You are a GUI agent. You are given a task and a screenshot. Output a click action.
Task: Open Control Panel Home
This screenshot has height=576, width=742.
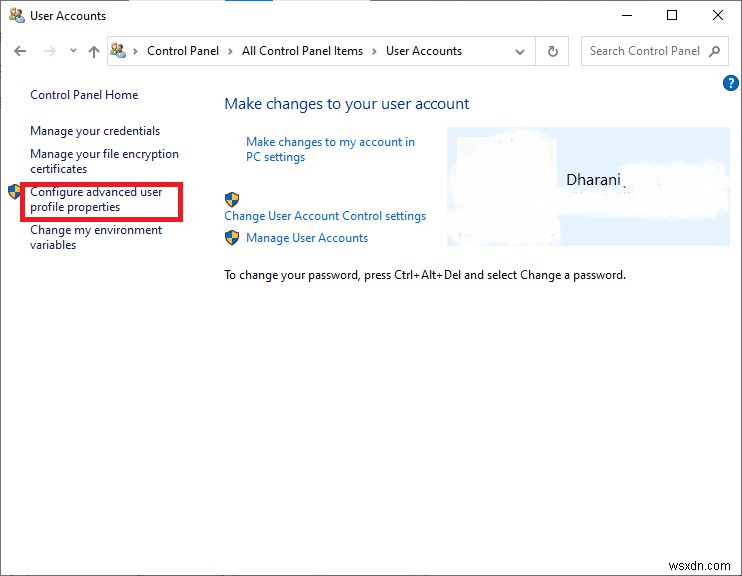(x=84, y=95)
